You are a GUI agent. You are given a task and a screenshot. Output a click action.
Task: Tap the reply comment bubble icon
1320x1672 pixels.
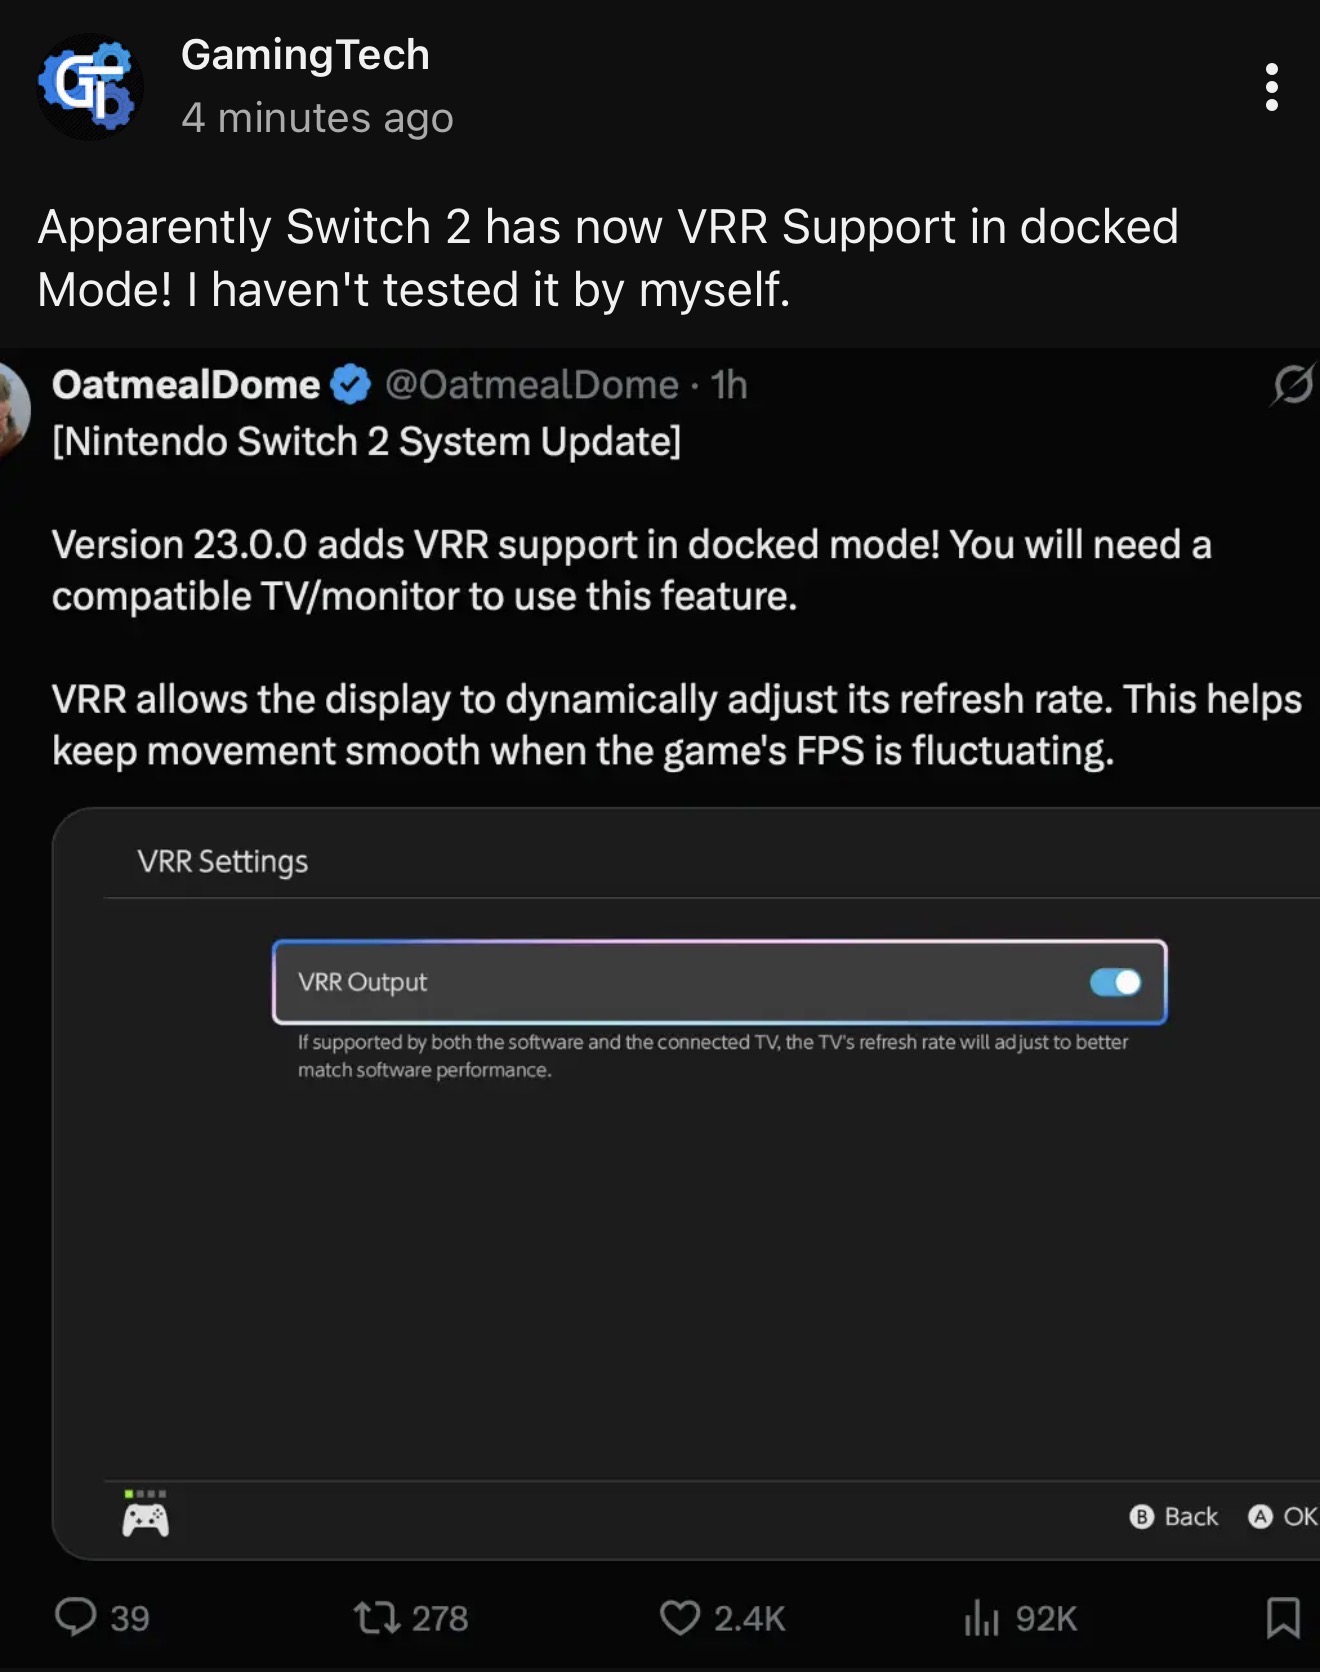tap(75, 1617)
